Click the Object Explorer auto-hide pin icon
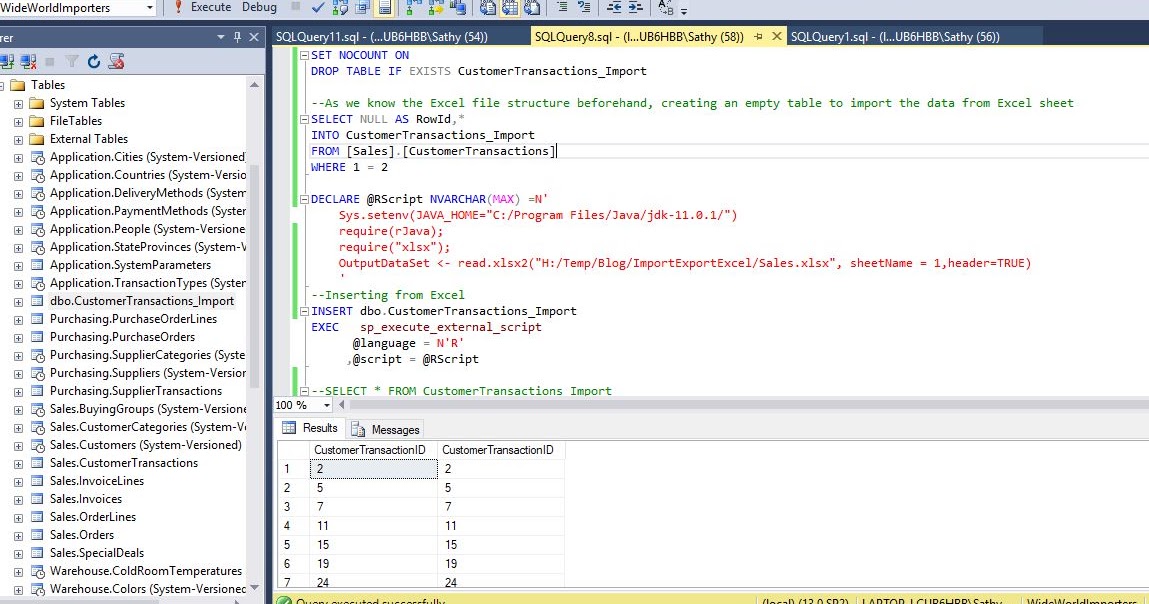Image resolution: width=1149 pixels, height=604 pixels. pyautogui.click(x=237, y=37)
